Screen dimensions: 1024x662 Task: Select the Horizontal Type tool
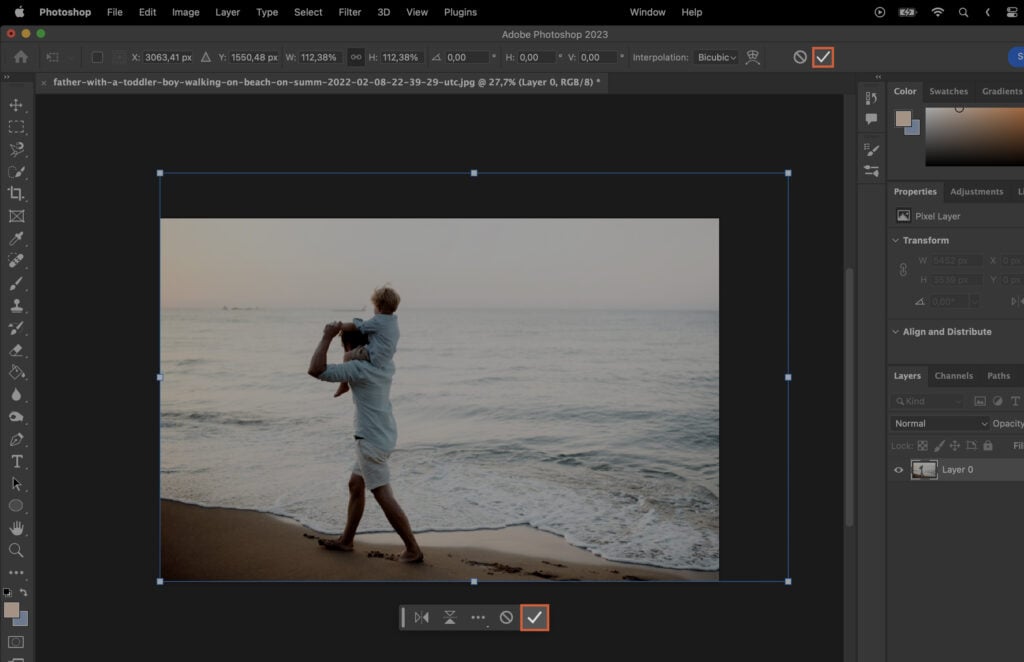[16, 461]
